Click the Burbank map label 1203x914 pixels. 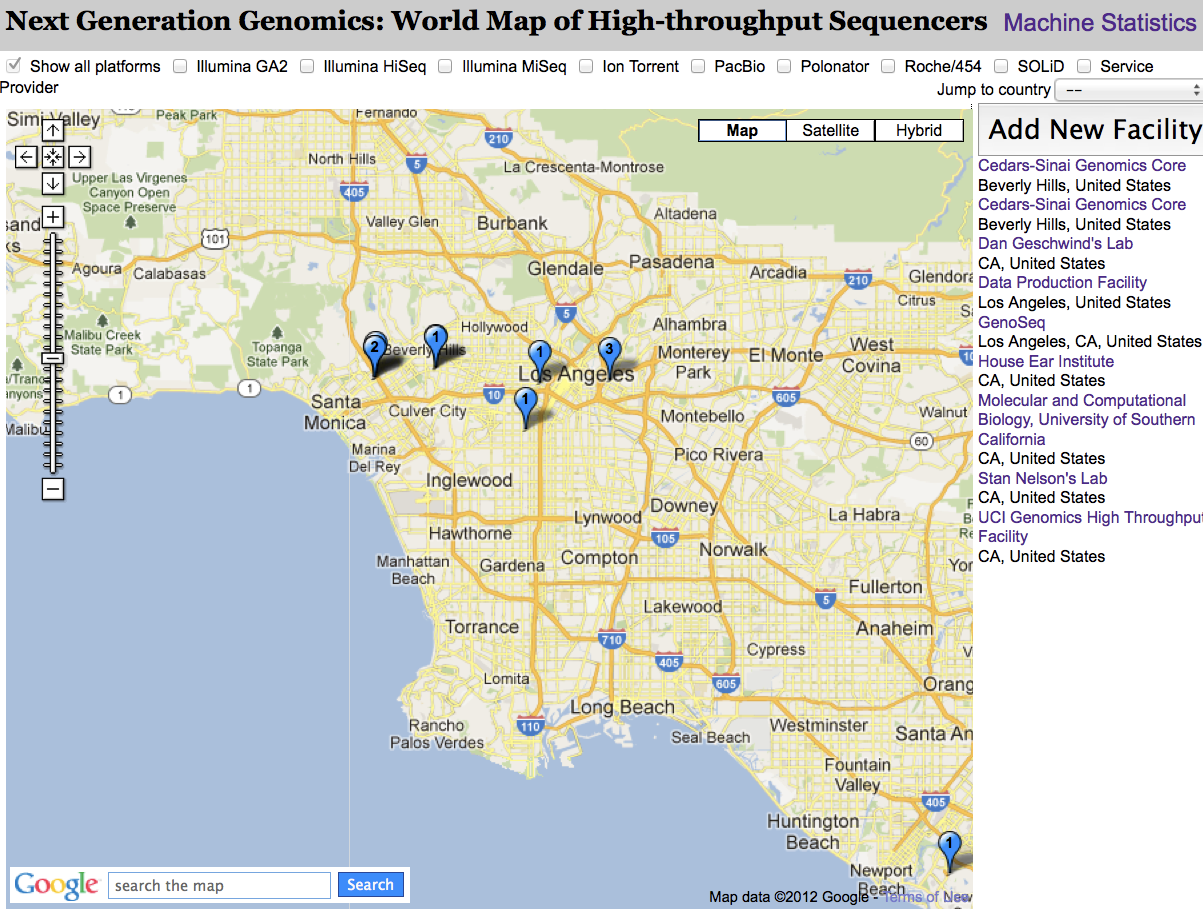512,223
